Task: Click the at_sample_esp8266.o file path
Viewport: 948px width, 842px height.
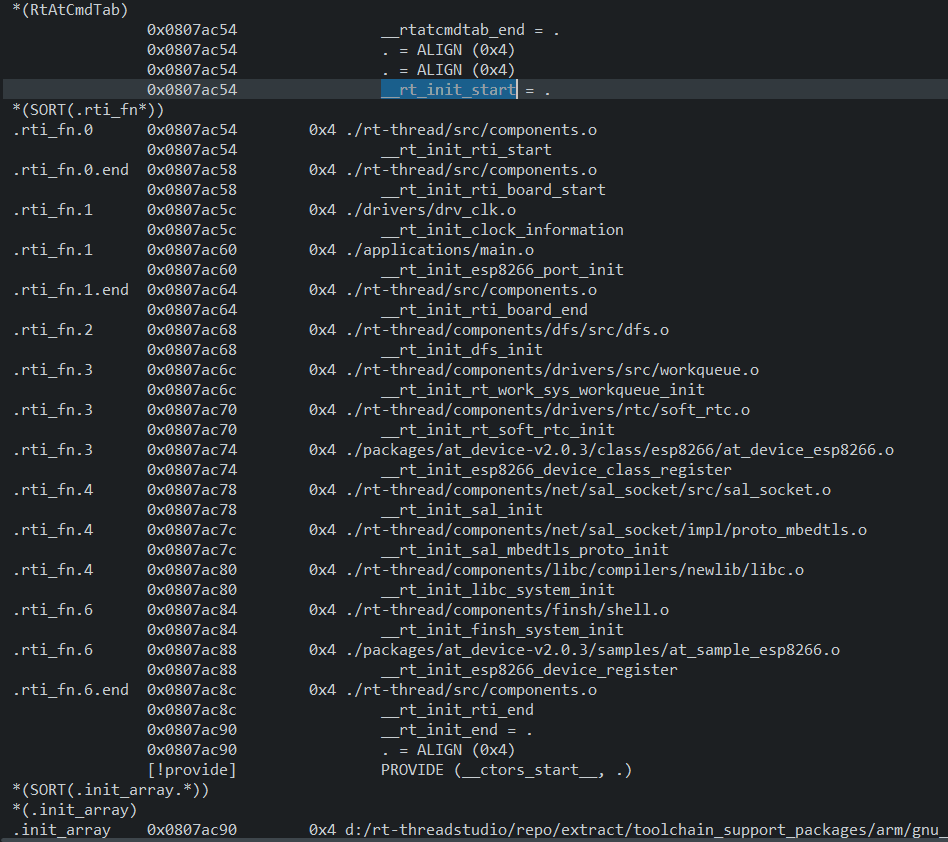Action: pos(592,650)
